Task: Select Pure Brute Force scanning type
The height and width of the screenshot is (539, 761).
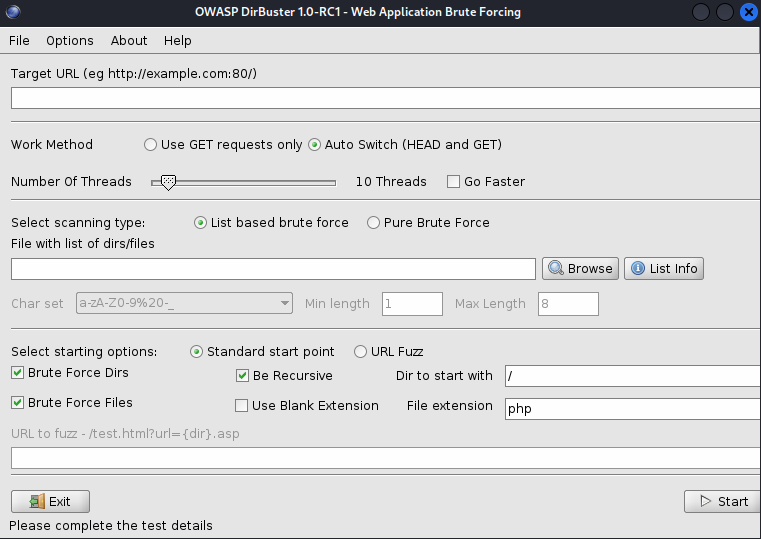Action: click(374, 223)
